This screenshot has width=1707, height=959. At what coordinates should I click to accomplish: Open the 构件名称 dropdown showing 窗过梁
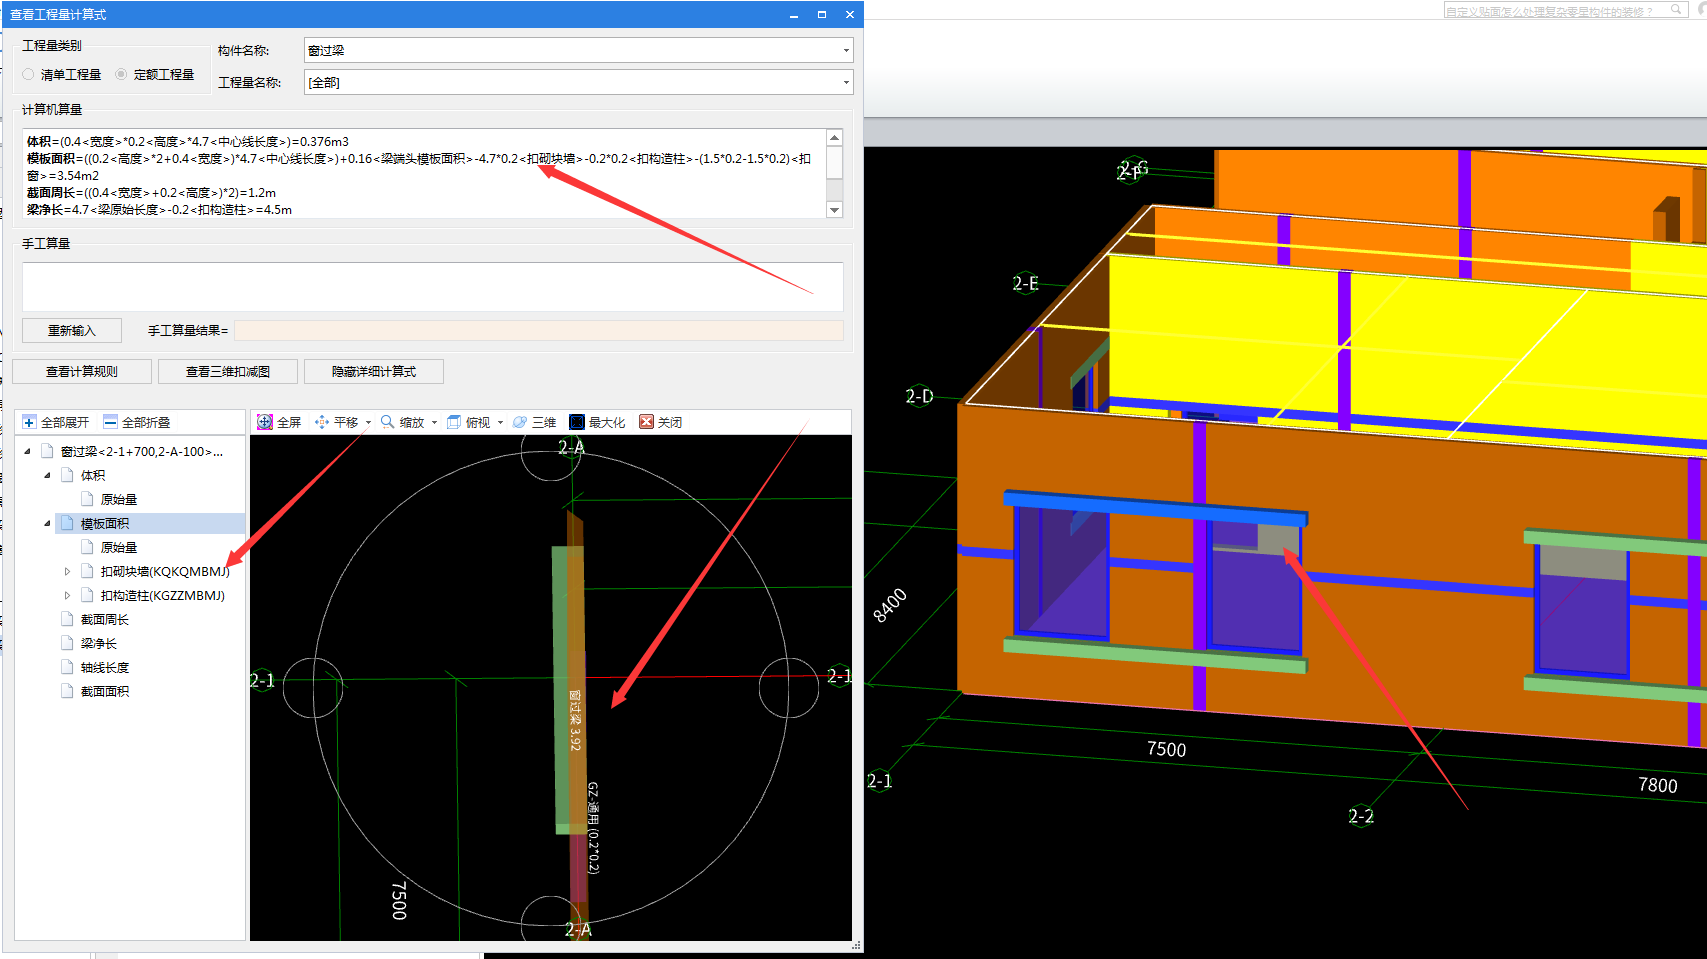point(578,50)
